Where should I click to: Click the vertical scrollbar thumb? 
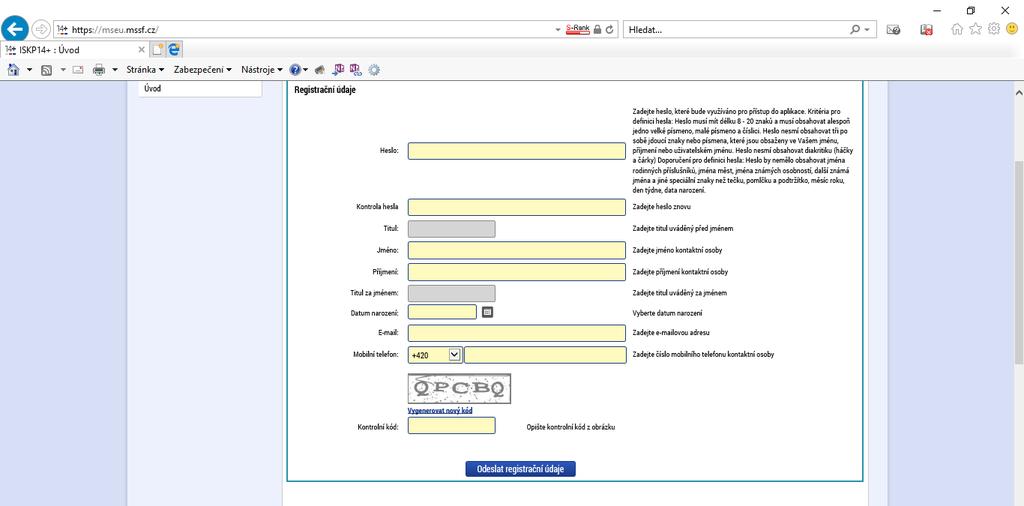pos(1019,260)
